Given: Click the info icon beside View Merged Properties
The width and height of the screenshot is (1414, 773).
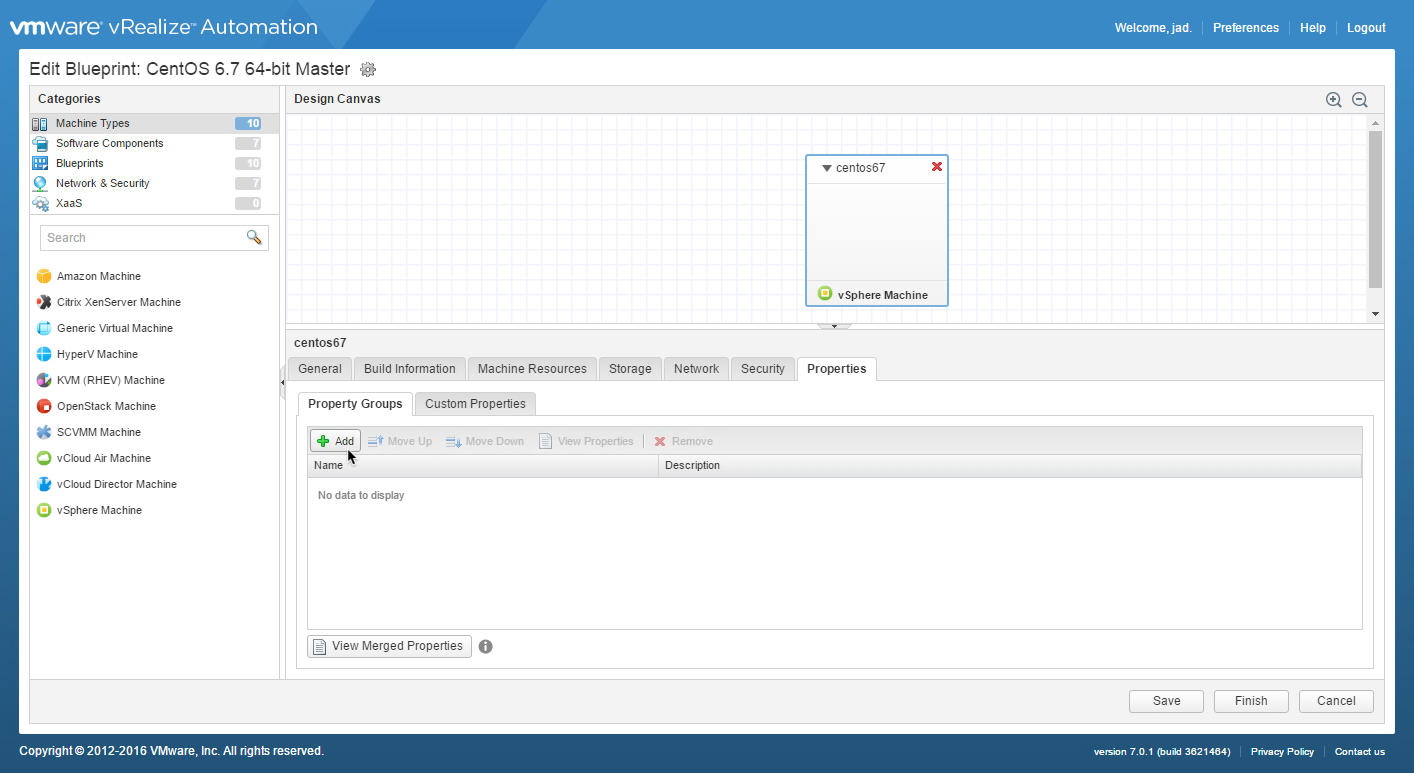Looking at the screenshot, I should pos(486,646).
